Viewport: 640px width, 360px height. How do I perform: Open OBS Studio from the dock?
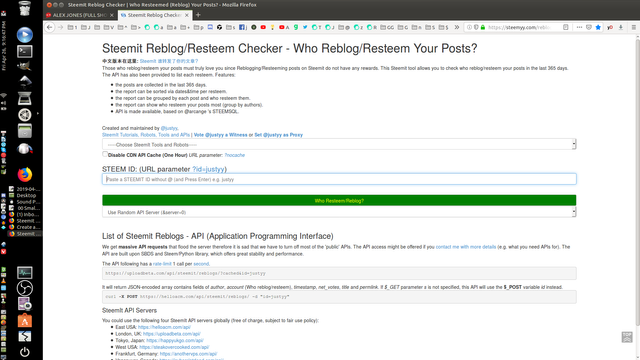pos(24,288)
